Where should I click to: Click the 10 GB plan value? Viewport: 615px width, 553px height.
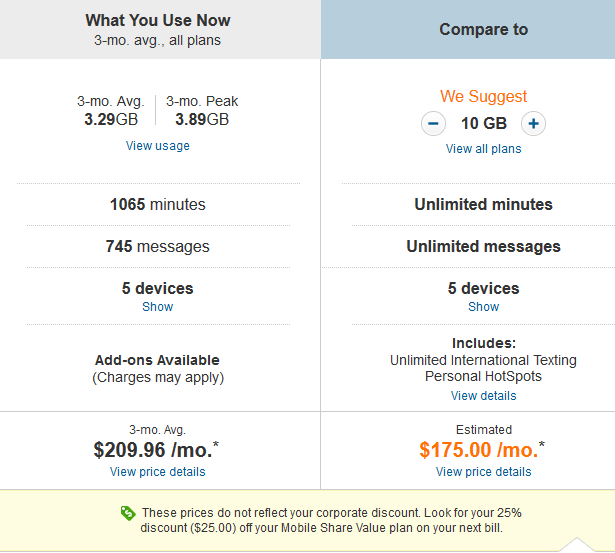coord(484,124)
